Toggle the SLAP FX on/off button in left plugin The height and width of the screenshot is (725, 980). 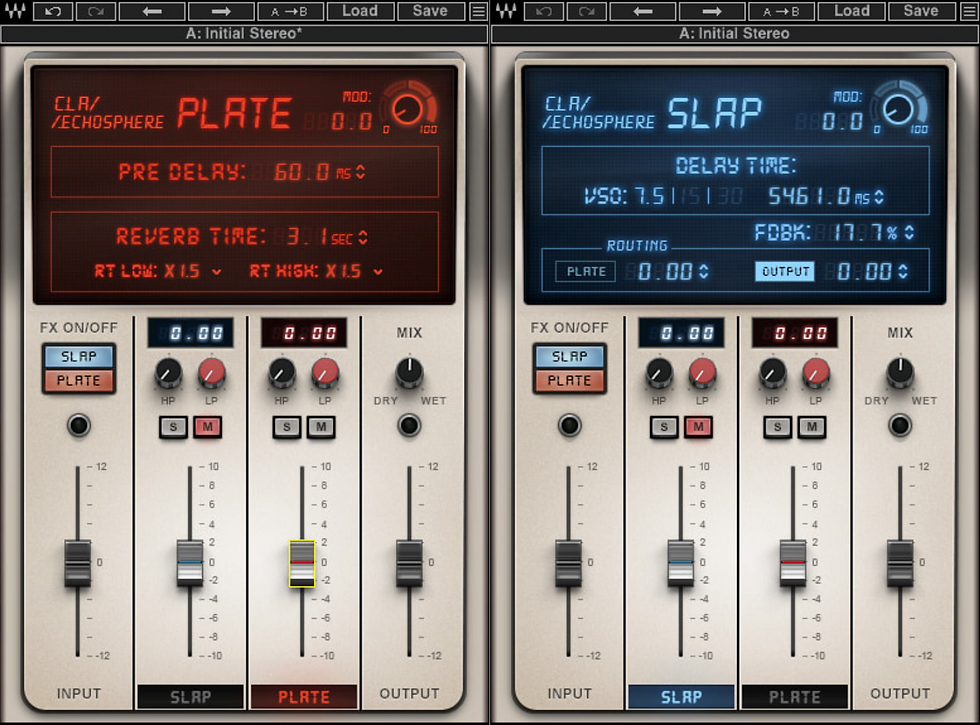coord(79,356)
